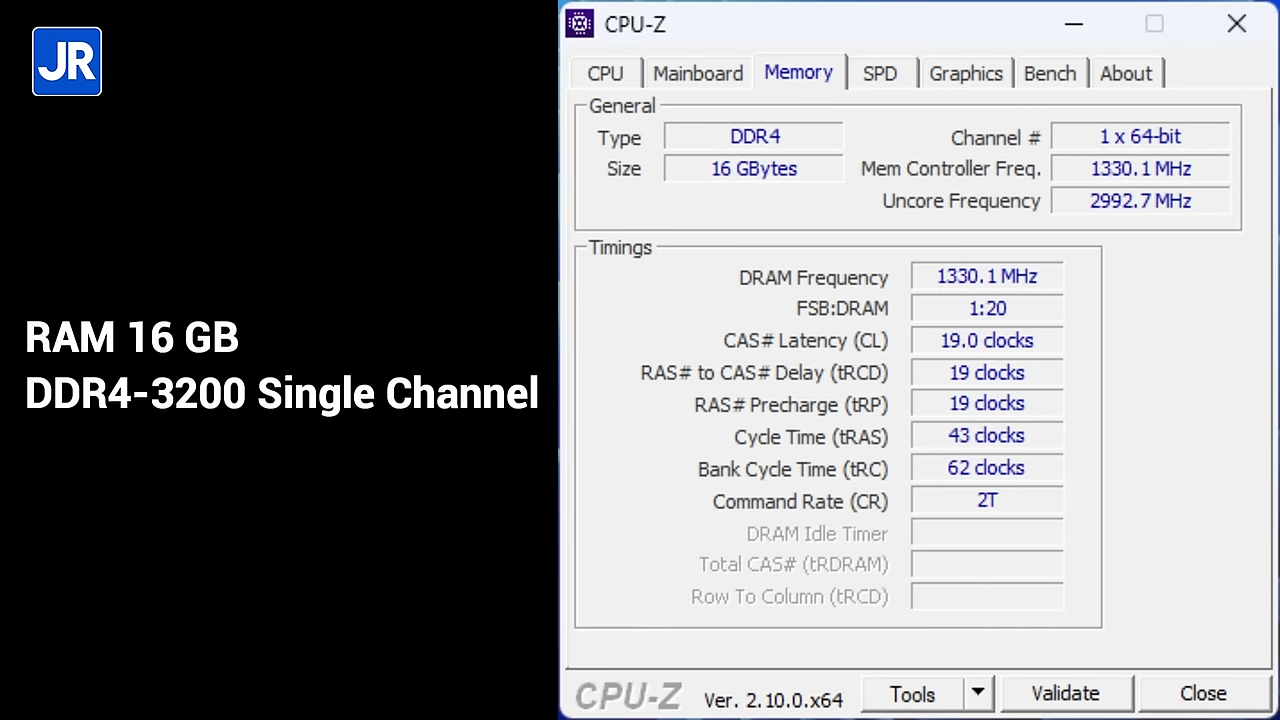Show the About tab
Viewport: 1280px width, 720px height.
1125,74
